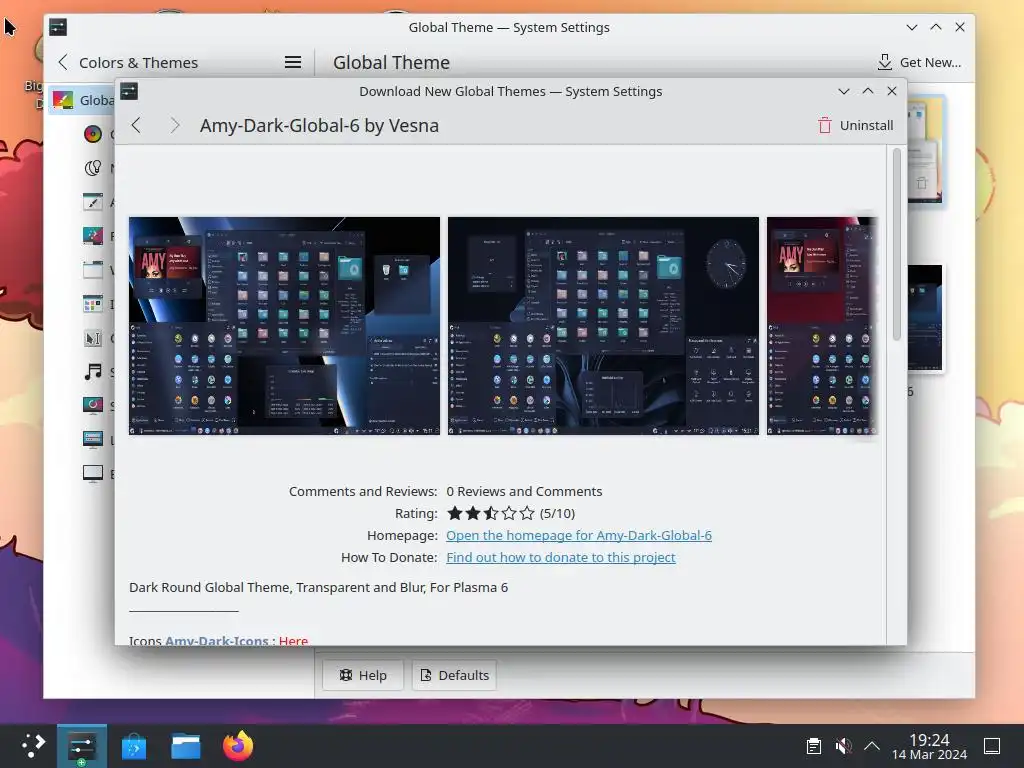Set rating using the first star
Viewport: 1024px width, 768px height.
(x=455, y=513)
